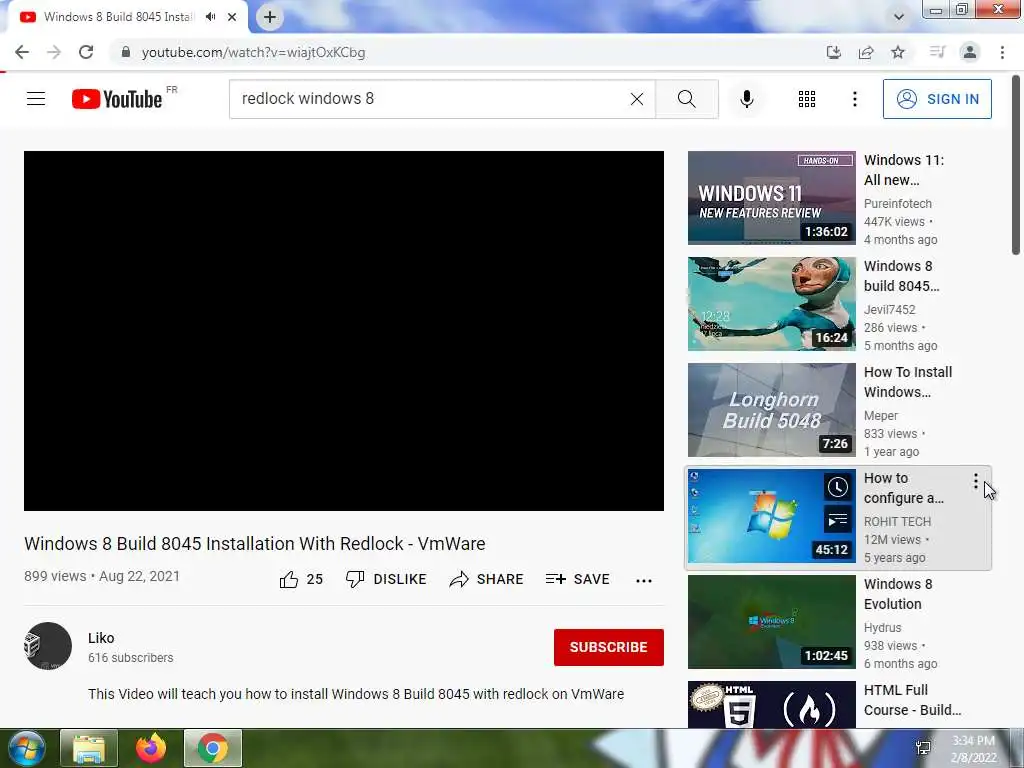This screenshot has height=768, width=1024.
Task: Click the Meper channel name
Action: tap(881, 415)
